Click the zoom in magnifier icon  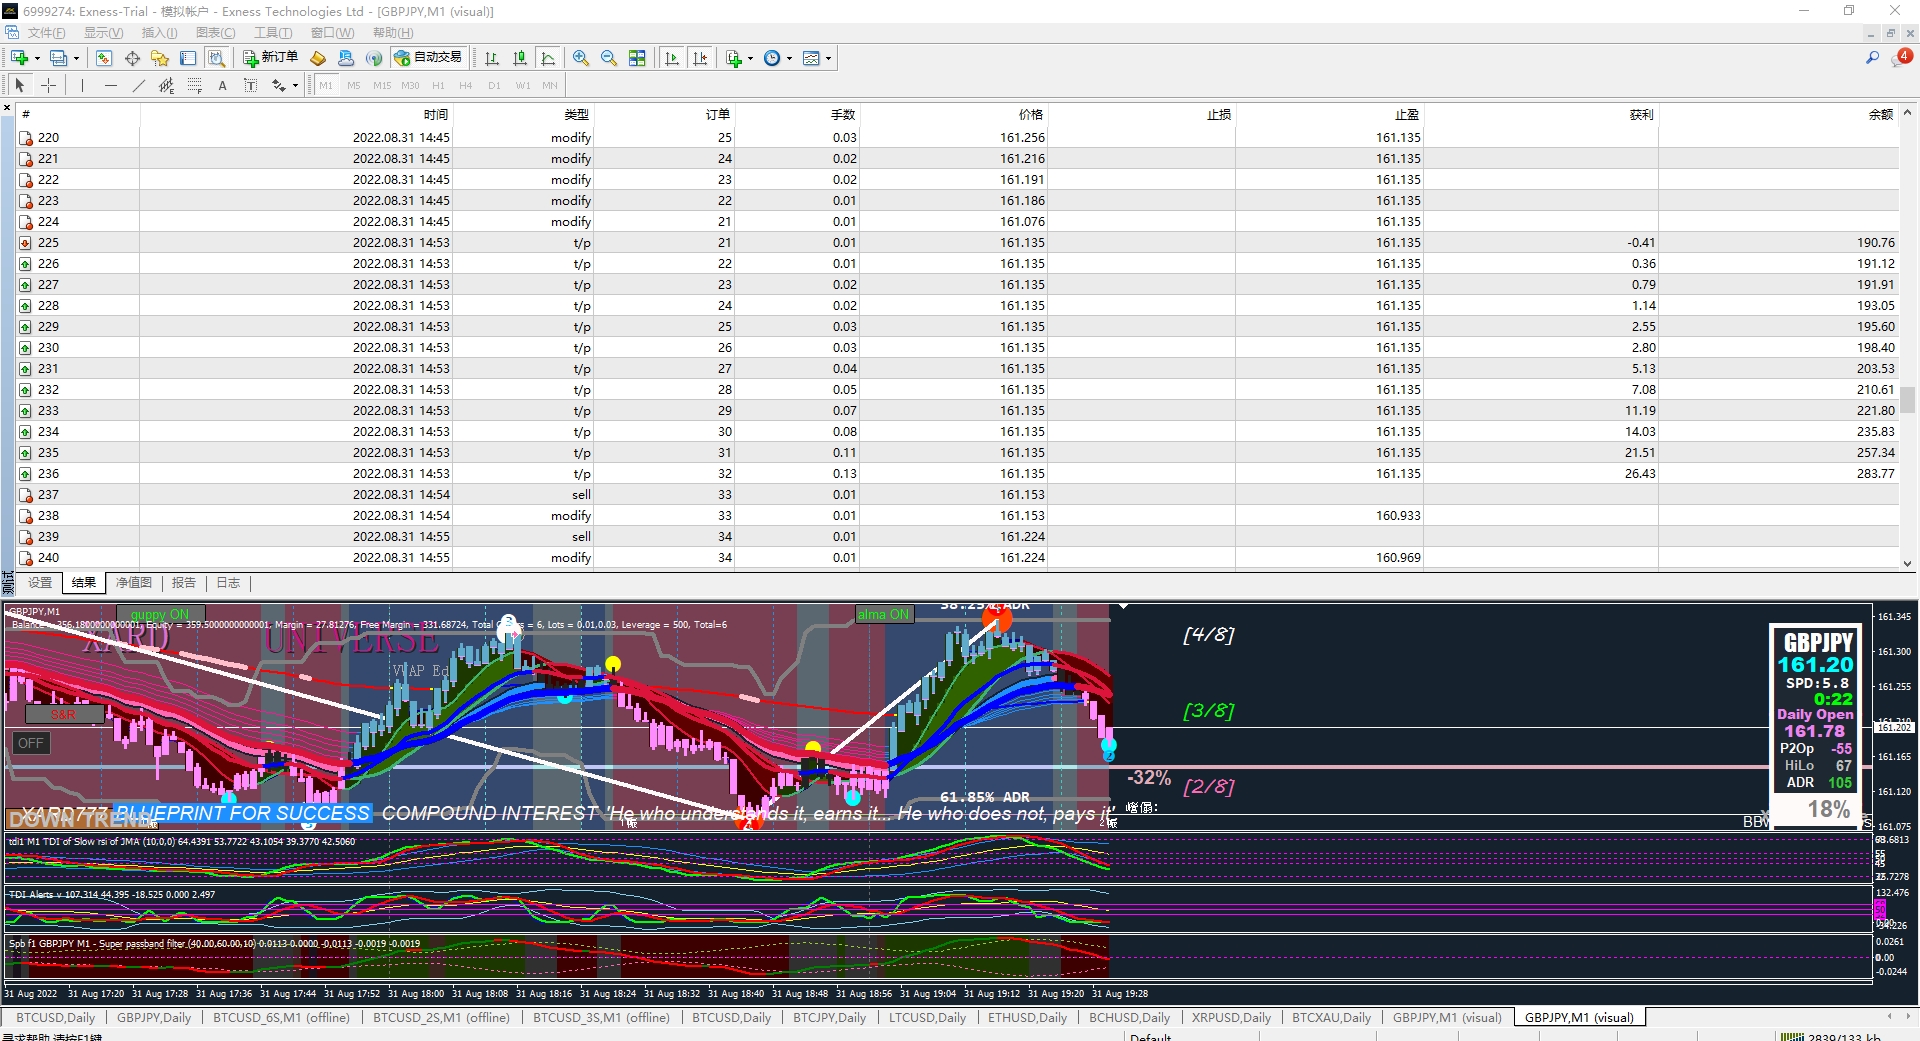point(581,58)
